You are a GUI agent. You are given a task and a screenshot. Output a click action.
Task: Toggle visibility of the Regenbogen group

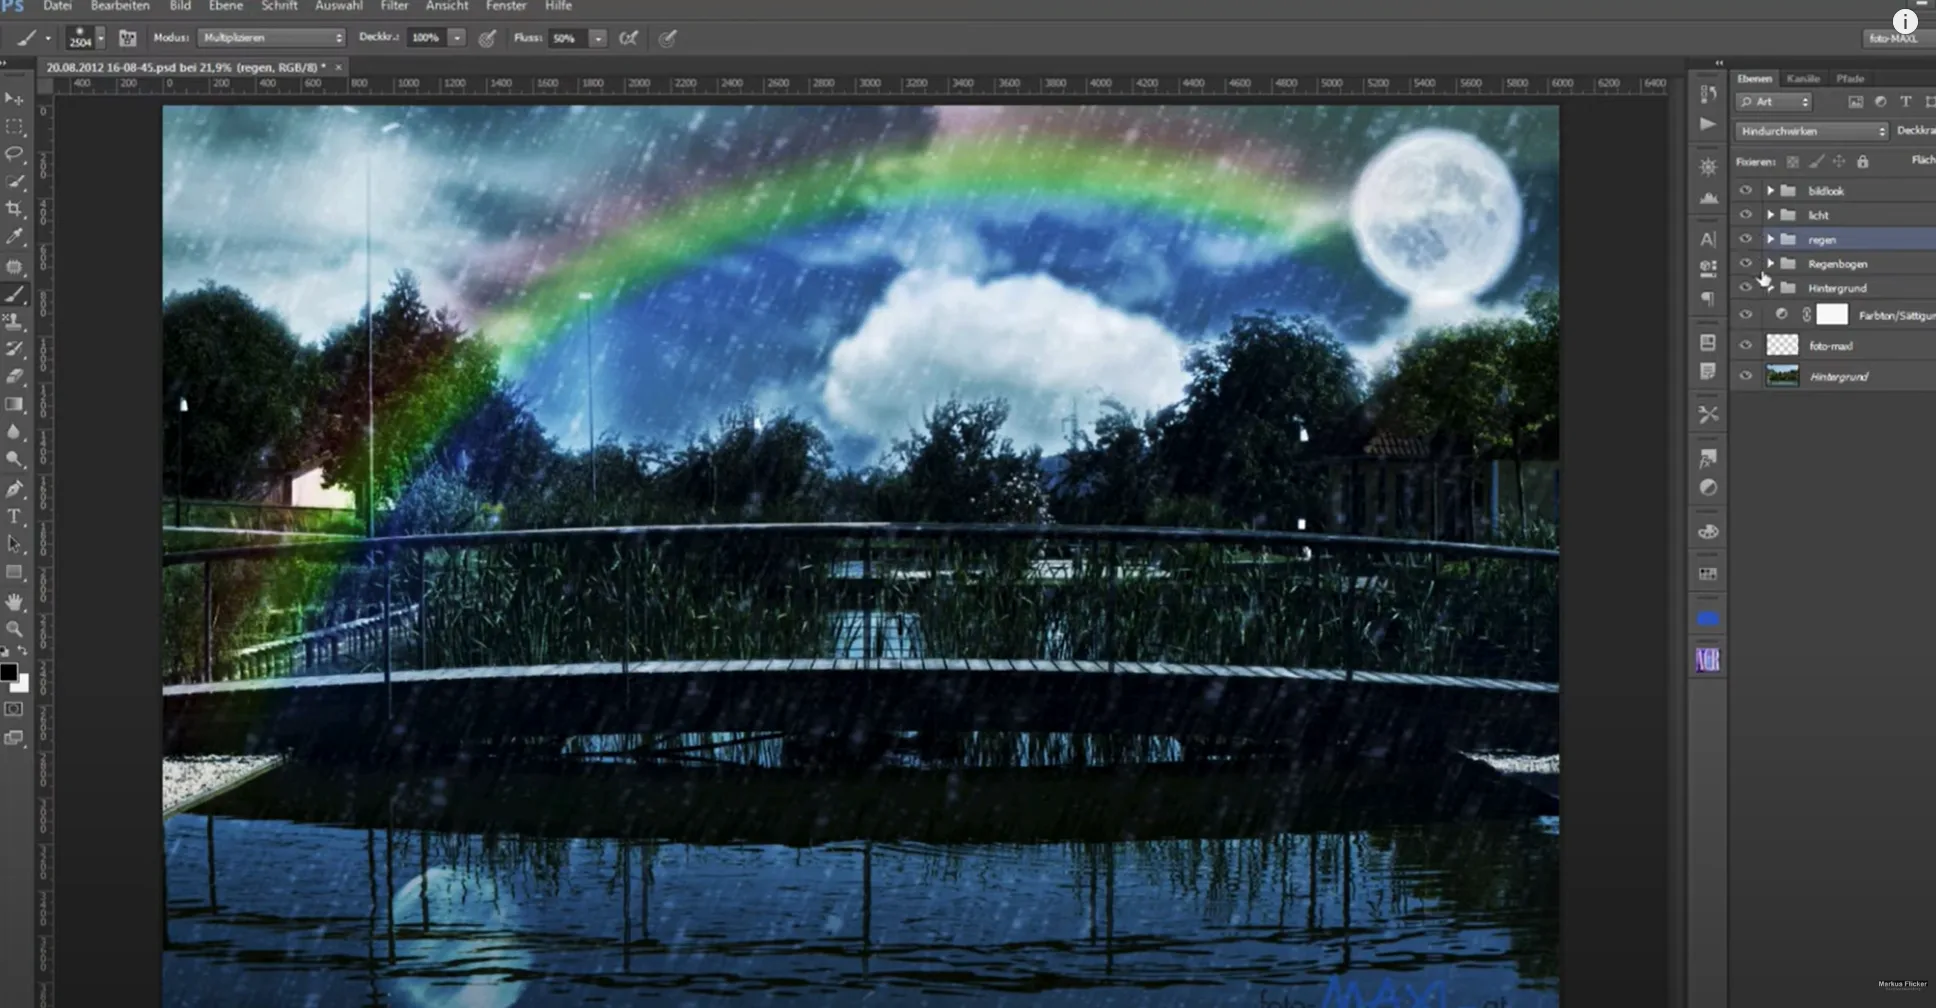pos(1746,263)
